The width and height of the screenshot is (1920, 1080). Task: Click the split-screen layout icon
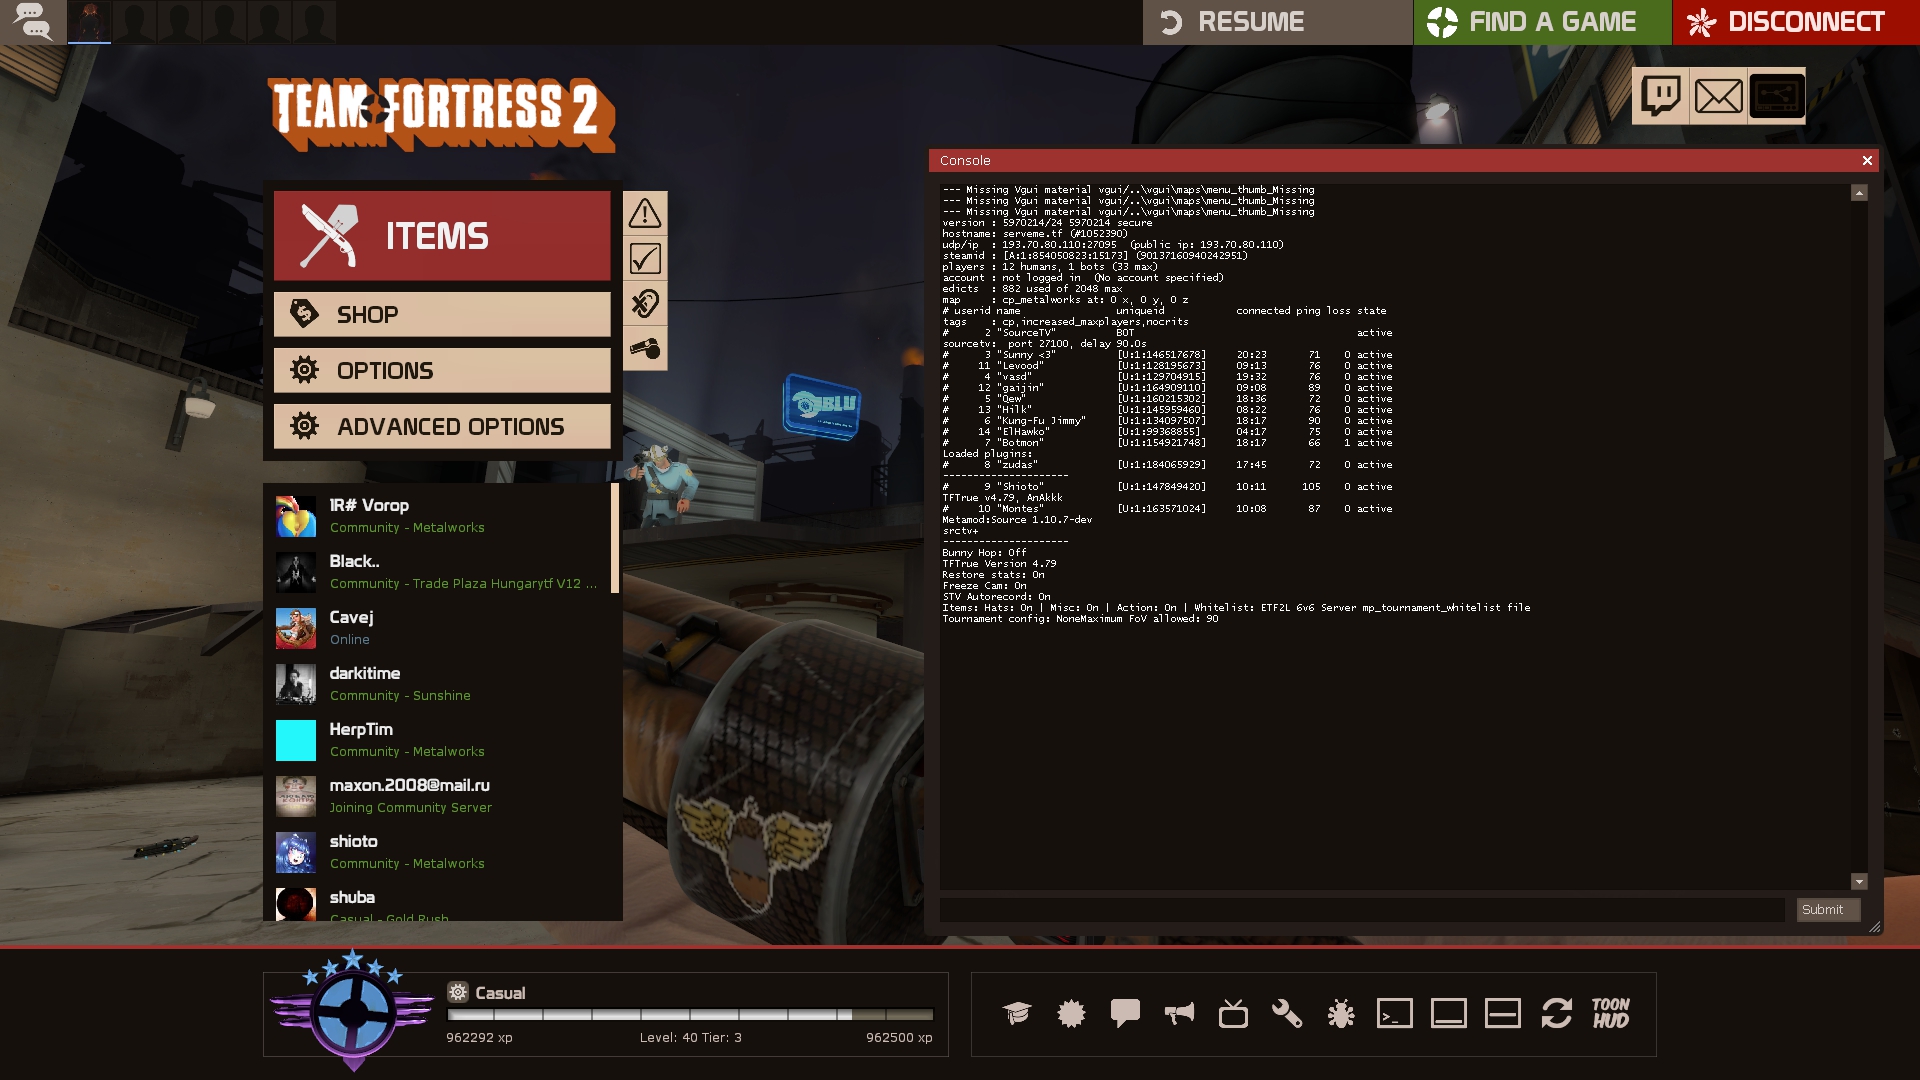[1503, 1013]
